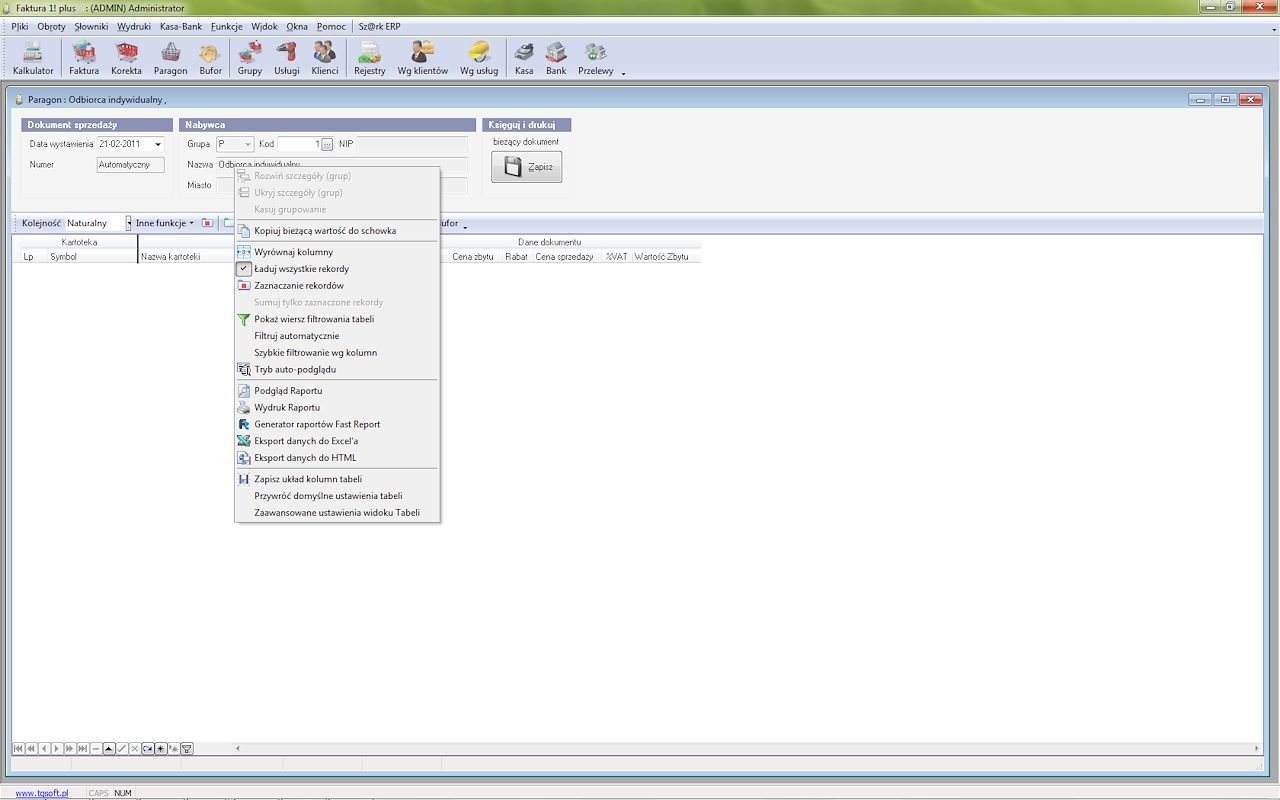
Task: Toggle Tryb auto-podglądu option
Action: pyautogui.click(x=337, y=370)
